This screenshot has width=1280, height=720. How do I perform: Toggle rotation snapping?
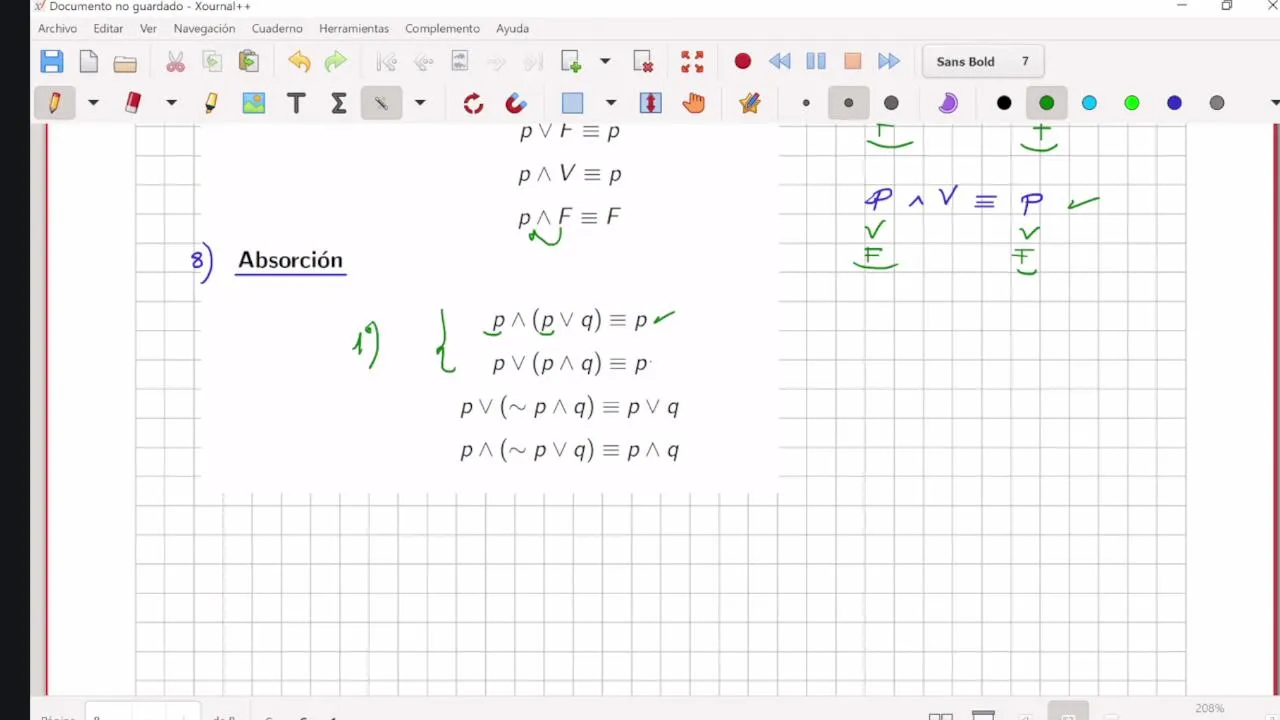pos(474,103)
